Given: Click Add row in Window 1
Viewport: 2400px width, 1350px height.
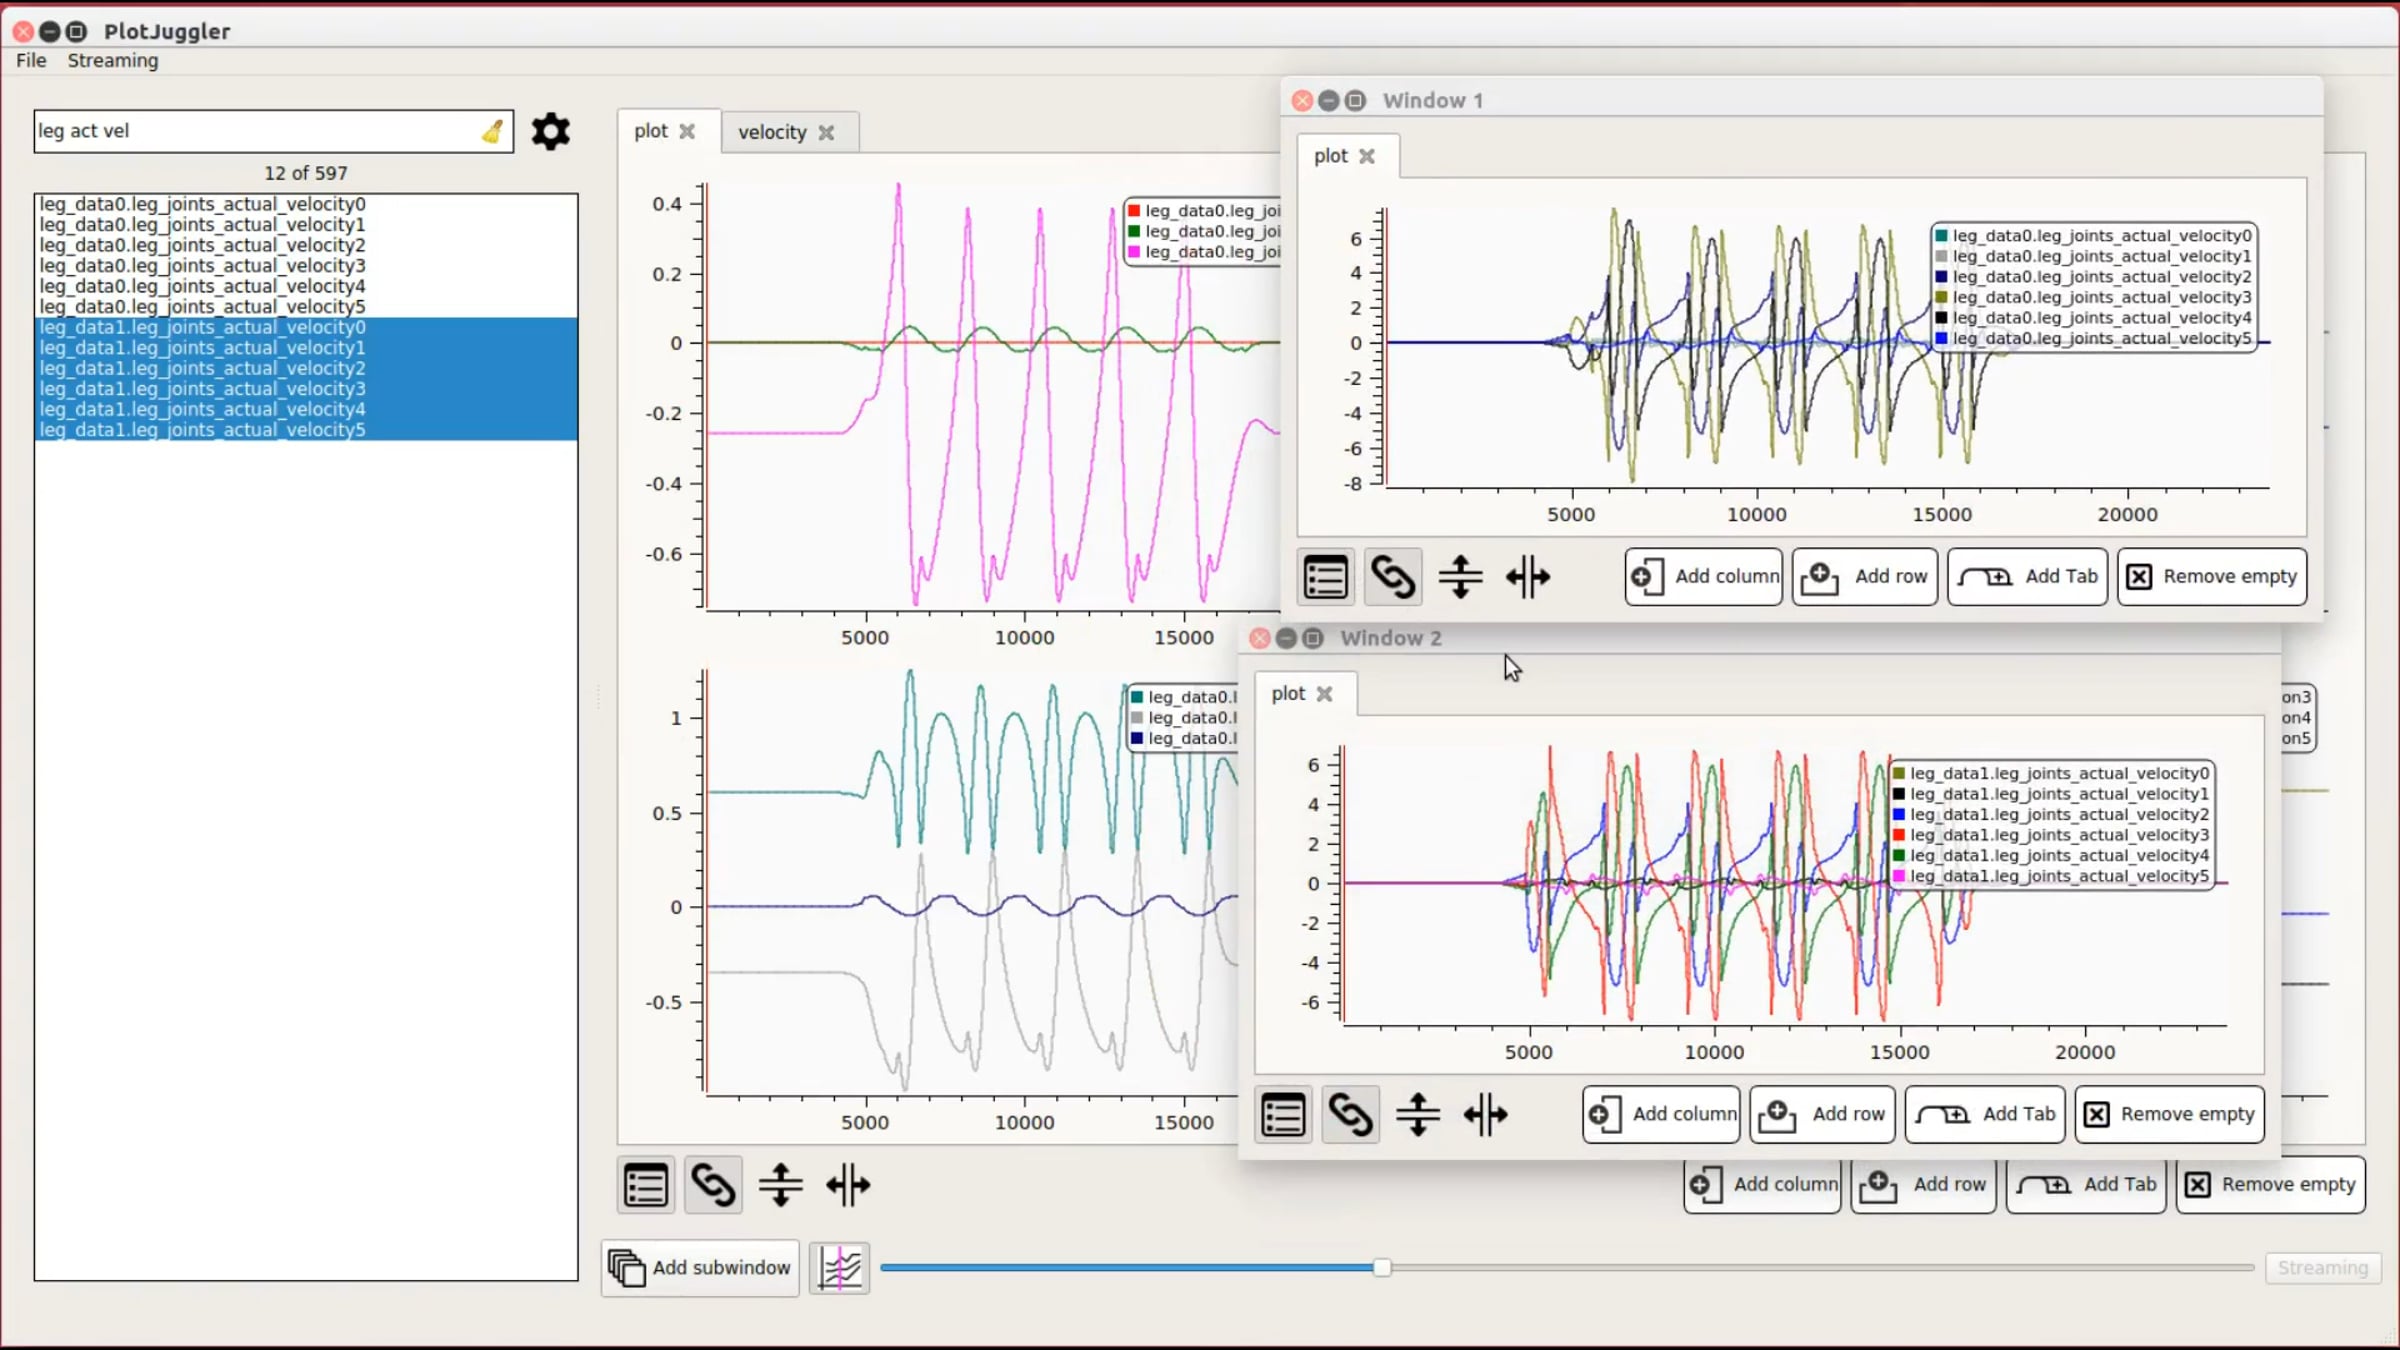Looking at the screenshot, I should click(x=1865, y=577).
